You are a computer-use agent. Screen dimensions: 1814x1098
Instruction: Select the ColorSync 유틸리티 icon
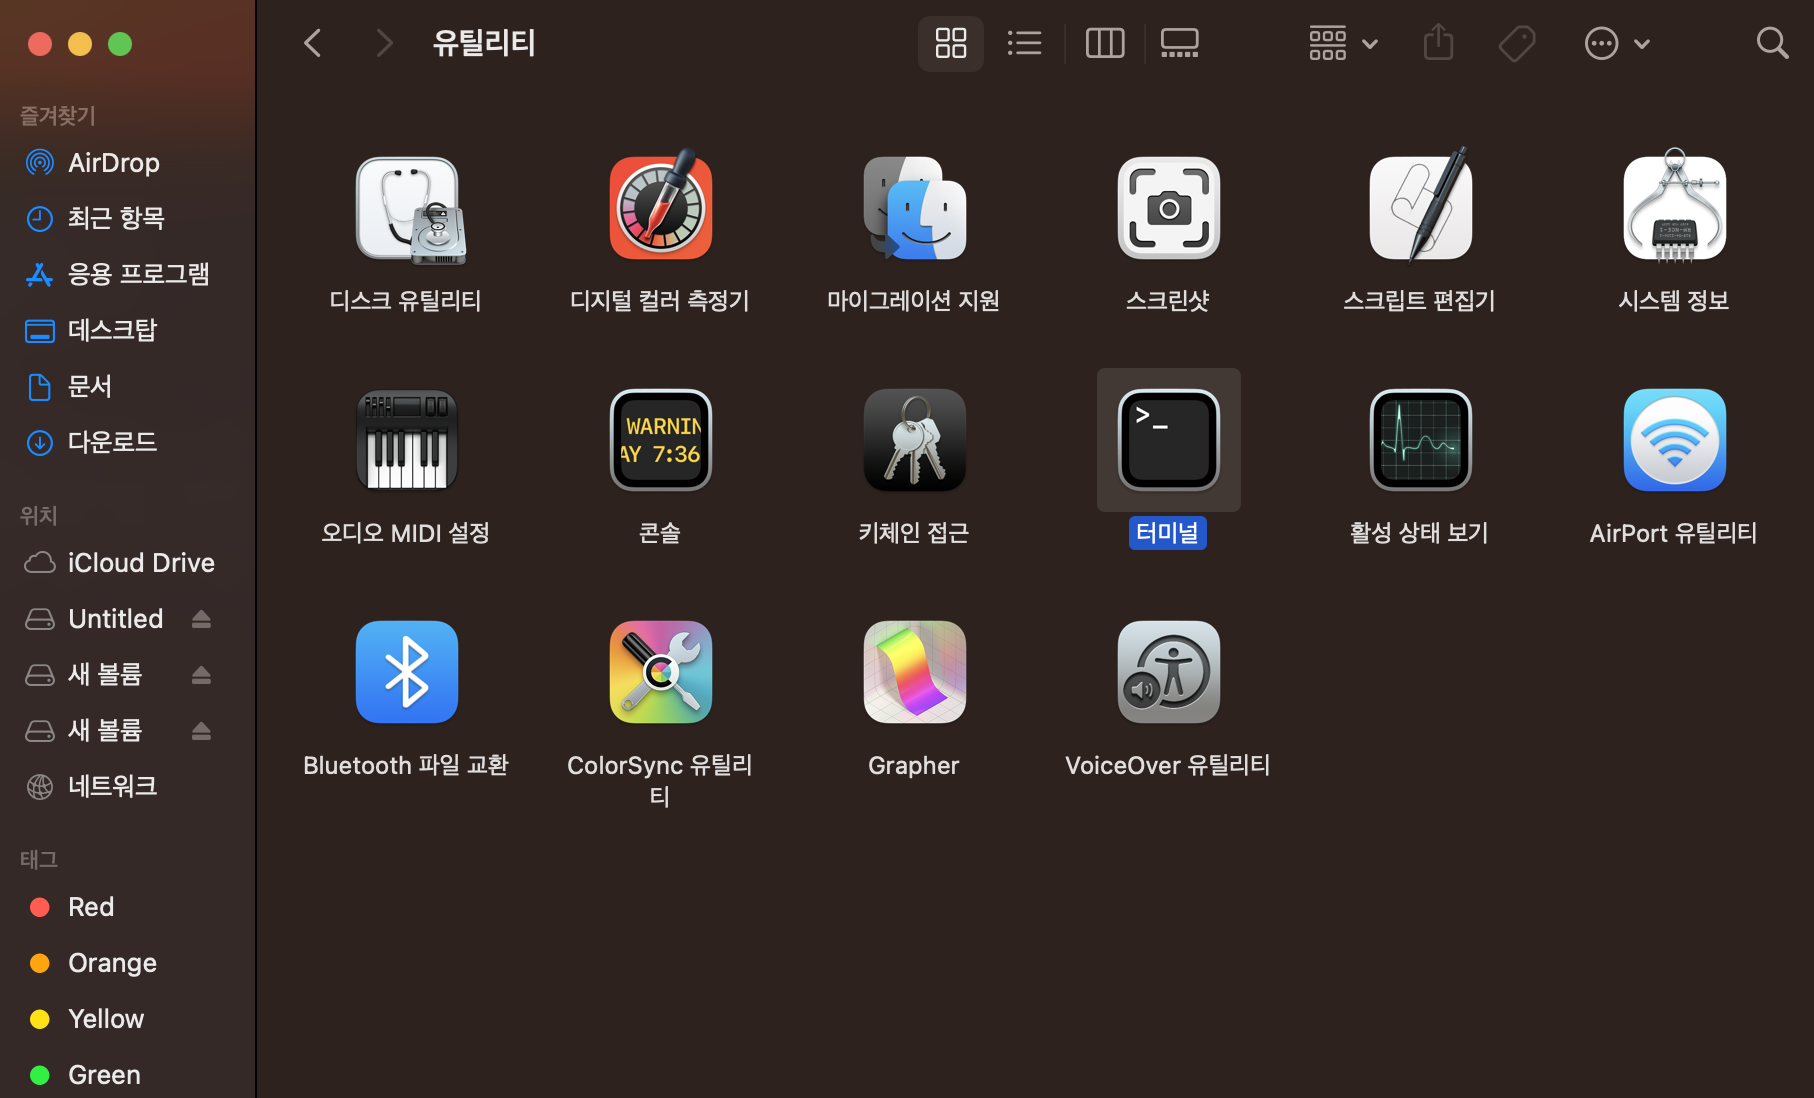click(661, 672)
